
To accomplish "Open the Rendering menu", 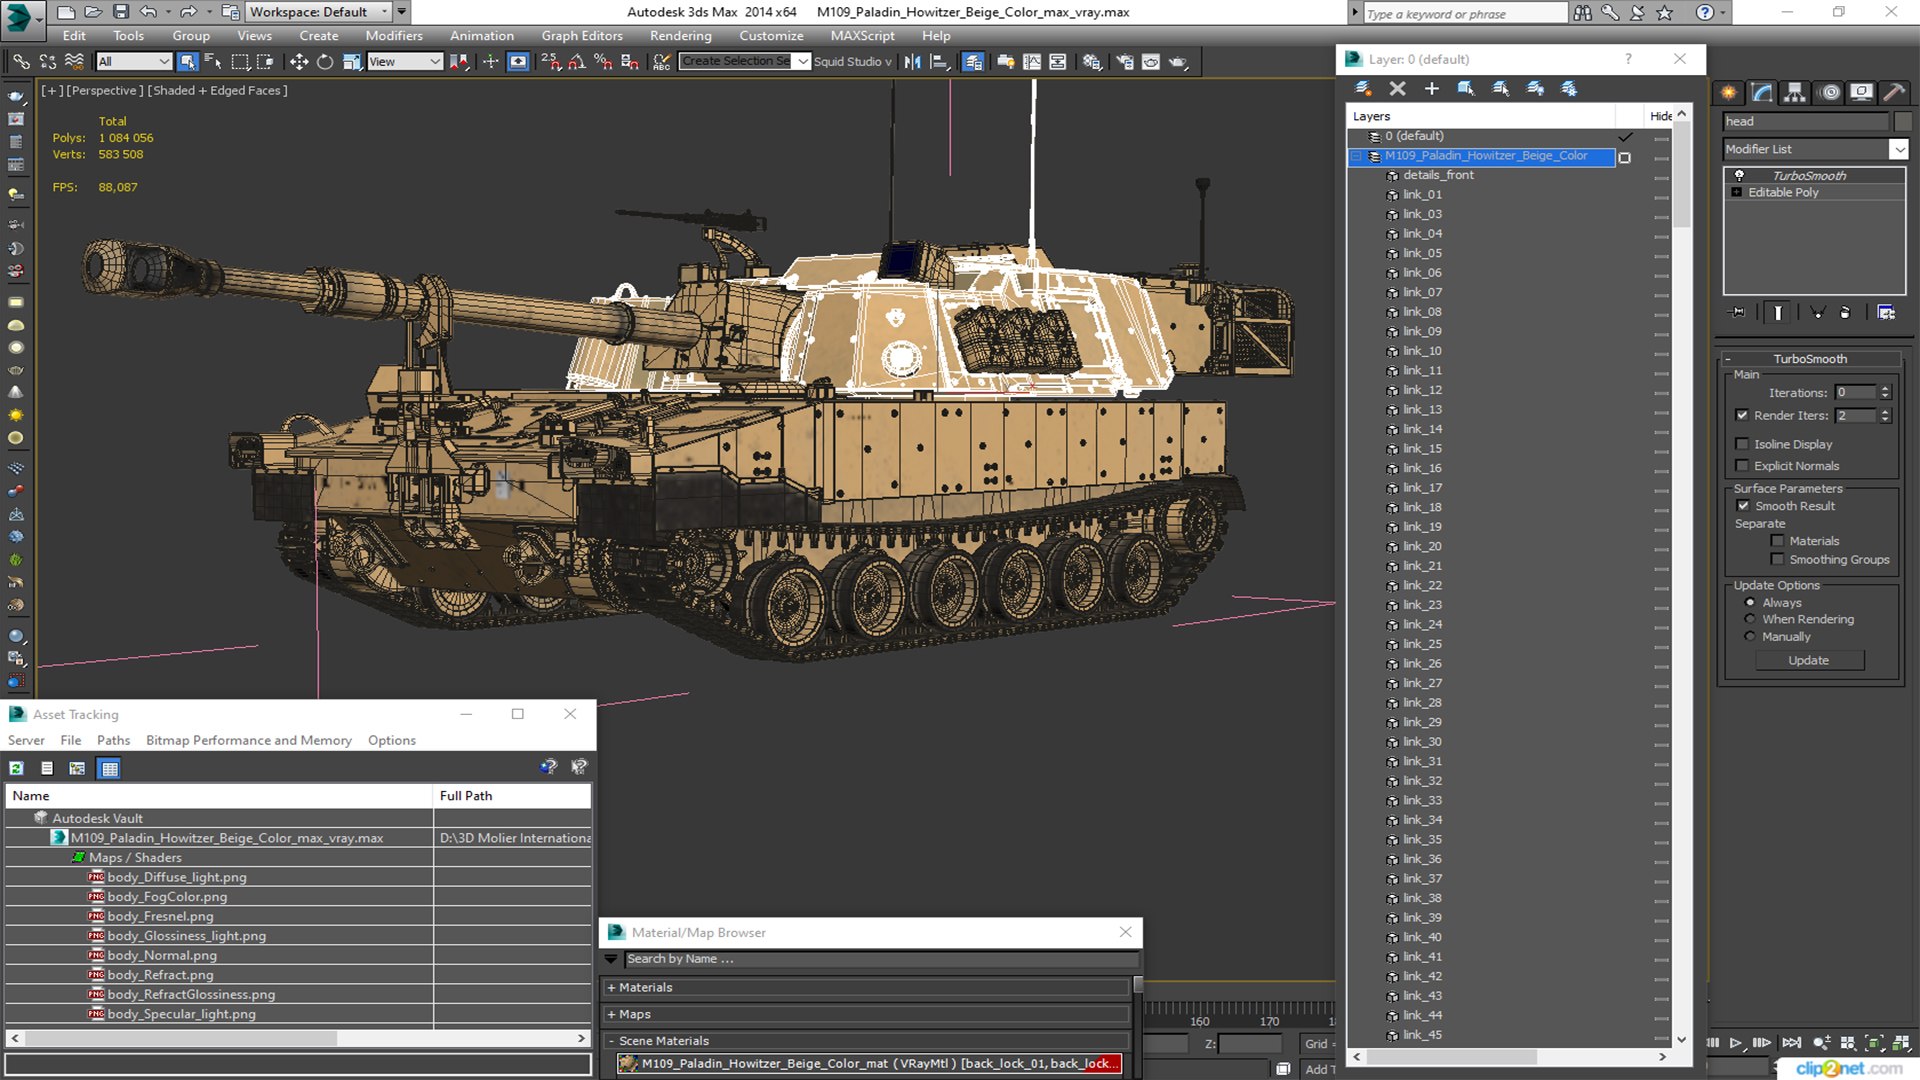I will click(680, 35).
